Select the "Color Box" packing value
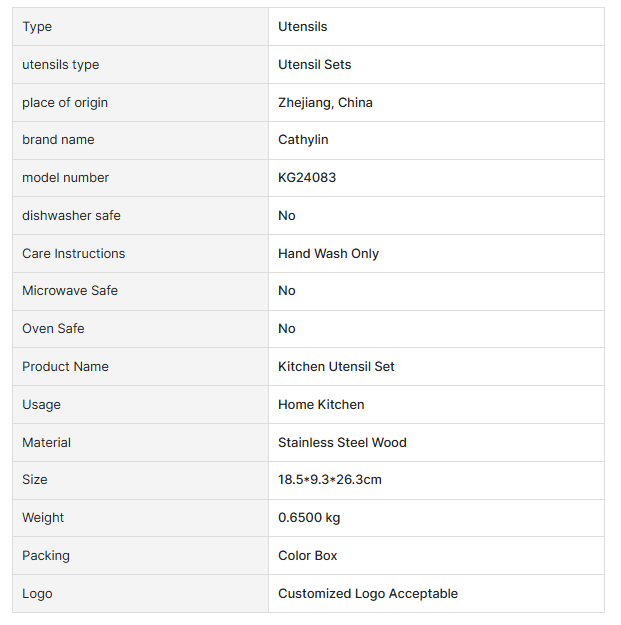 coord(308,556)
